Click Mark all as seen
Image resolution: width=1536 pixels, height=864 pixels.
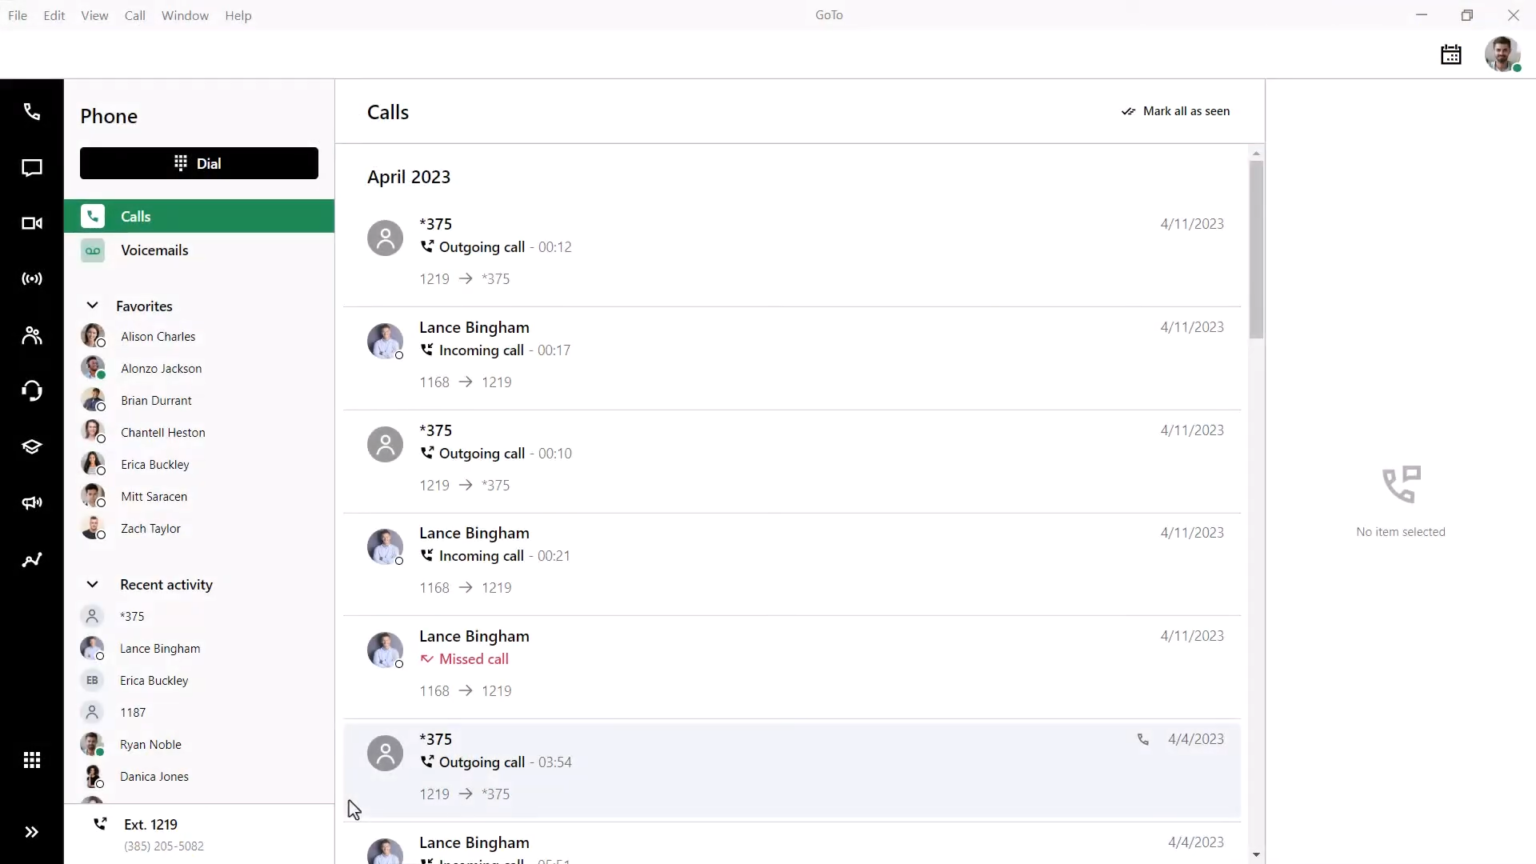pyautogui.click(x=1176, y=111)
